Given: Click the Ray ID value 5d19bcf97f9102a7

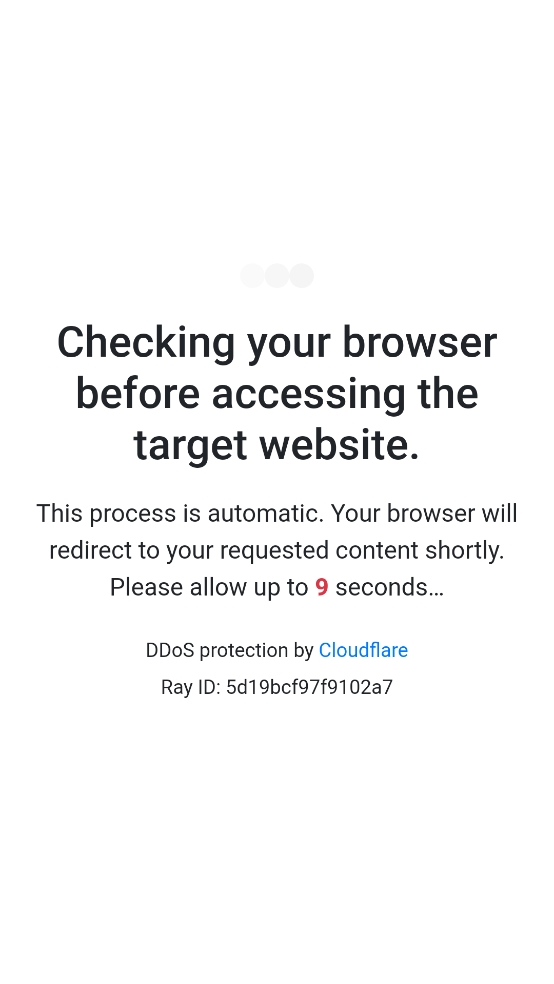Looking at the screenshot, I should (x=309, y=687).
